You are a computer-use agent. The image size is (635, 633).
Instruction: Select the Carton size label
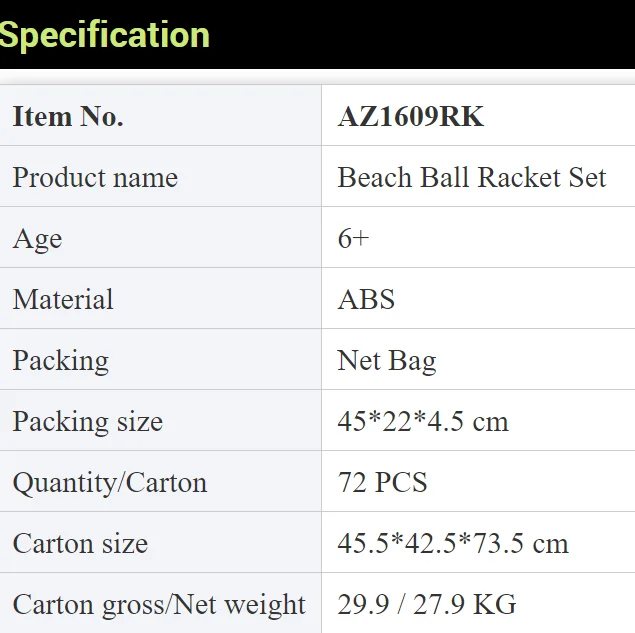pos(80,543)
